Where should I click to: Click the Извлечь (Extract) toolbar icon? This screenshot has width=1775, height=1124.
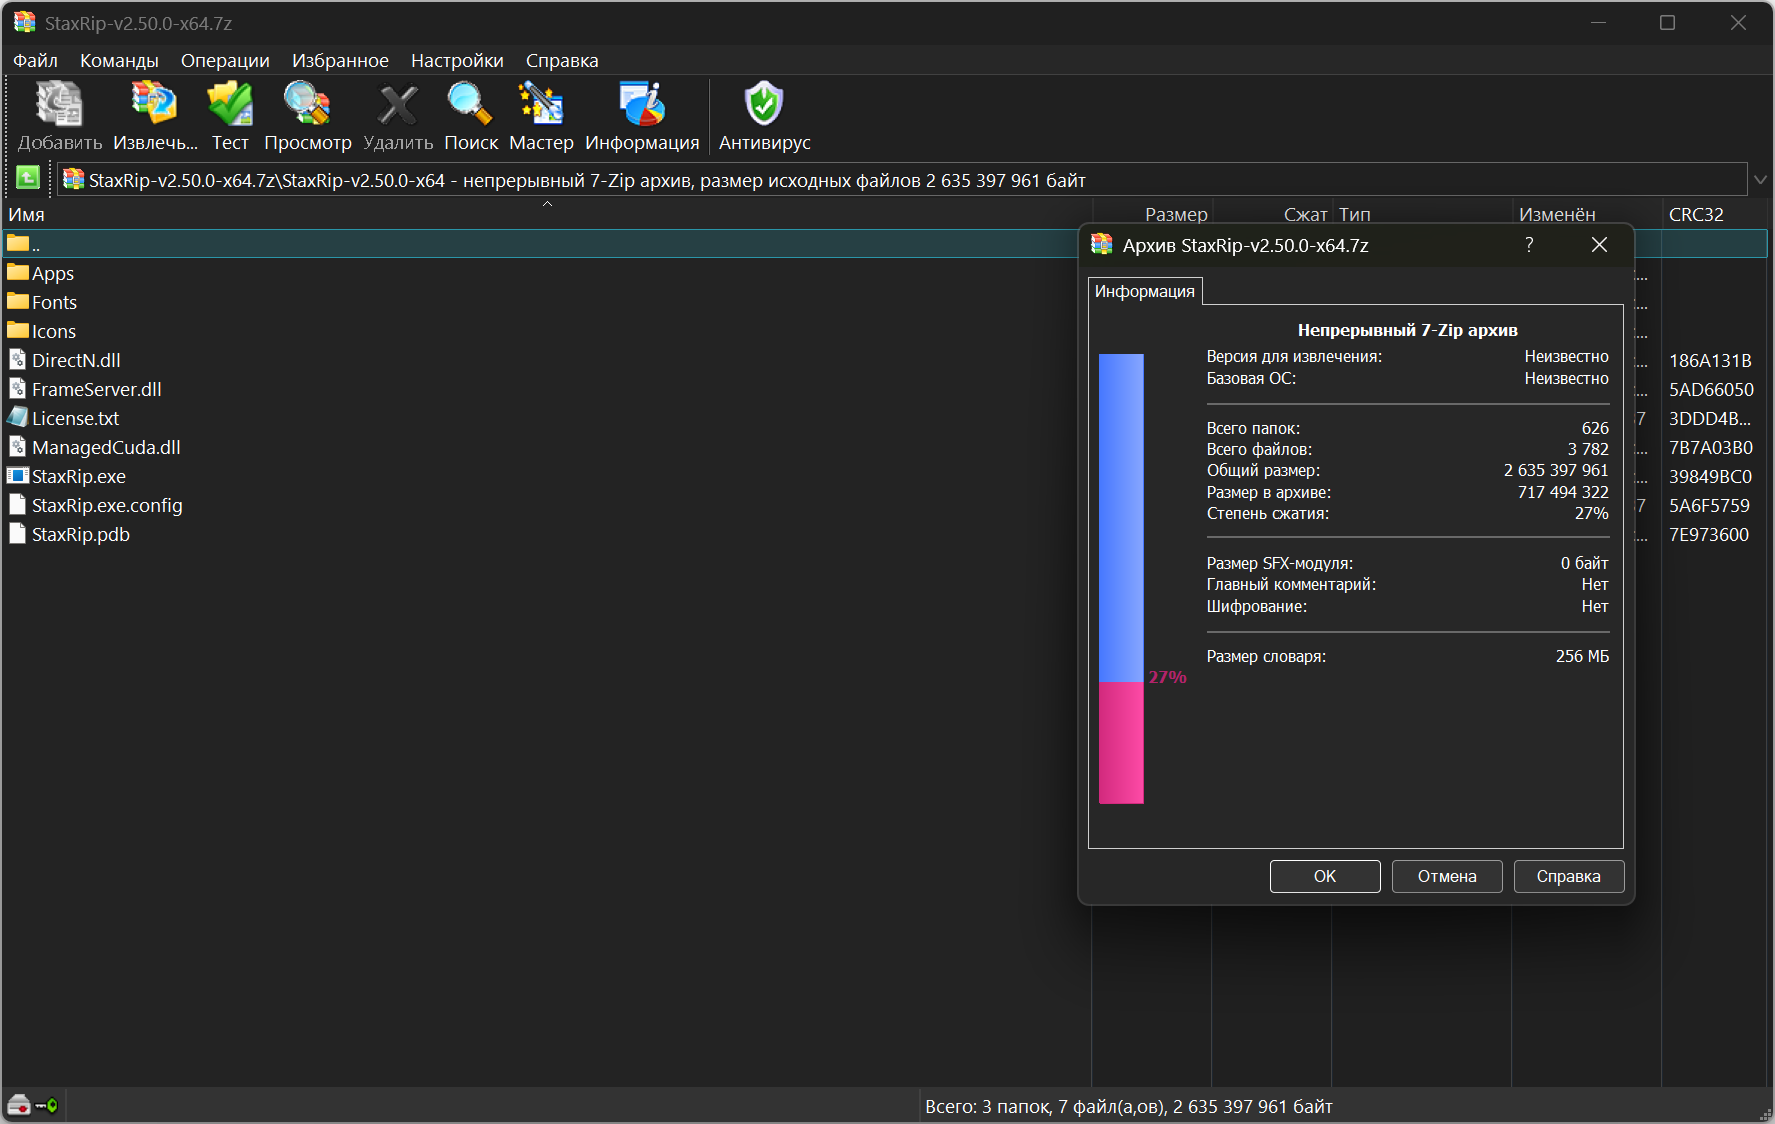pos(155,105)
